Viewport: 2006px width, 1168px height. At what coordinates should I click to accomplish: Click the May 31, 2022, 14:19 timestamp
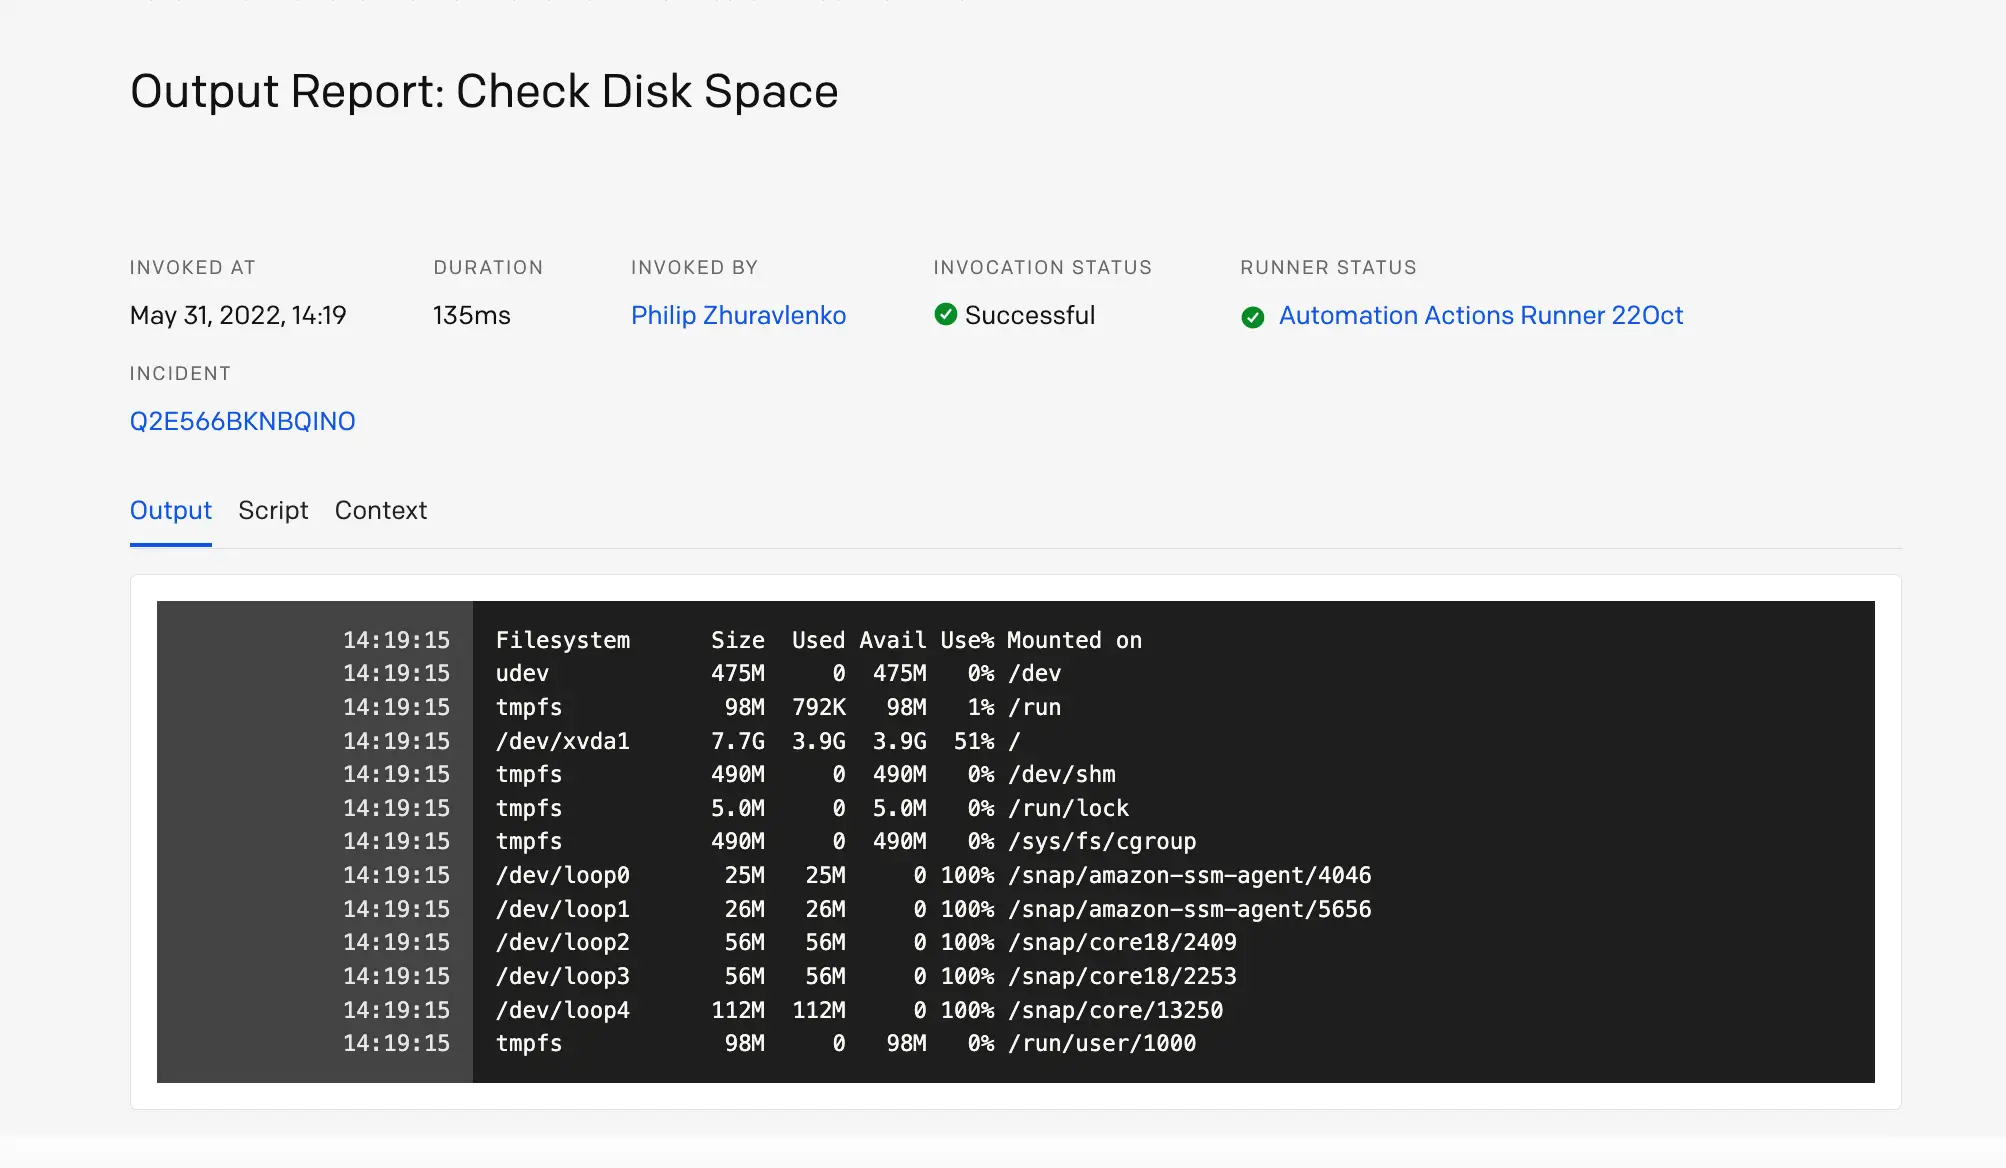(238, 316)
